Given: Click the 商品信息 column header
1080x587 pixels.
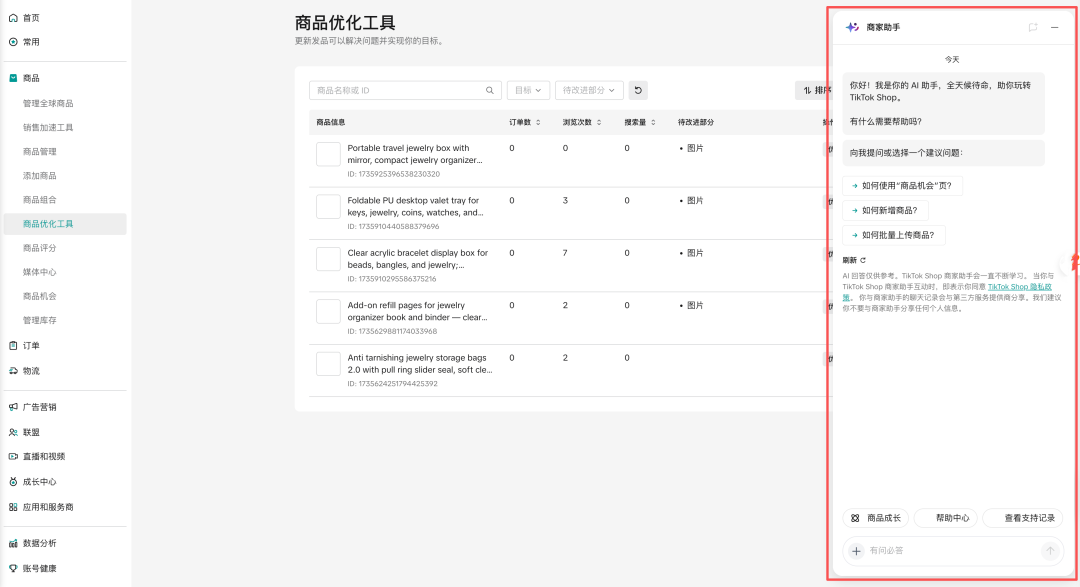Looking at the screenshot, I should click(331, 122).
